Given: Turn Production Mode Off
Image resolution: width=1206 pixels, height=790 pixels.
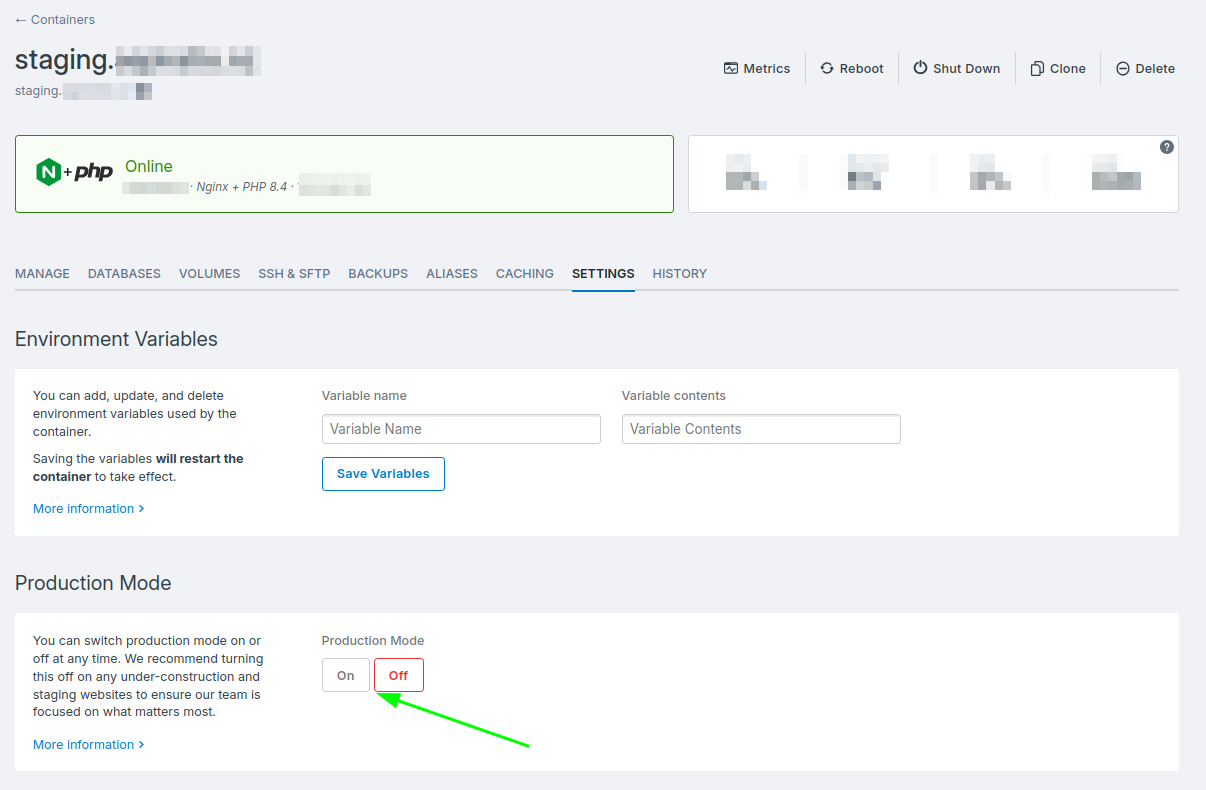Looking at the screenshot, I should (399, 675).
